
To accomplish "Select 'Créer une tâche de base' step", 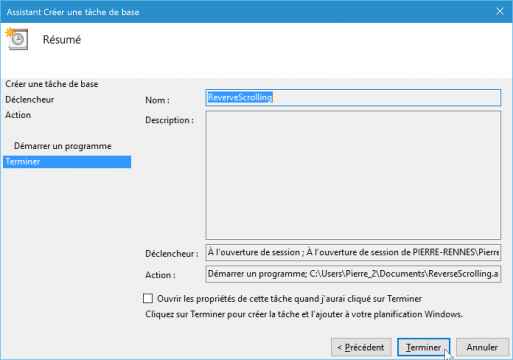I will 52,84.
